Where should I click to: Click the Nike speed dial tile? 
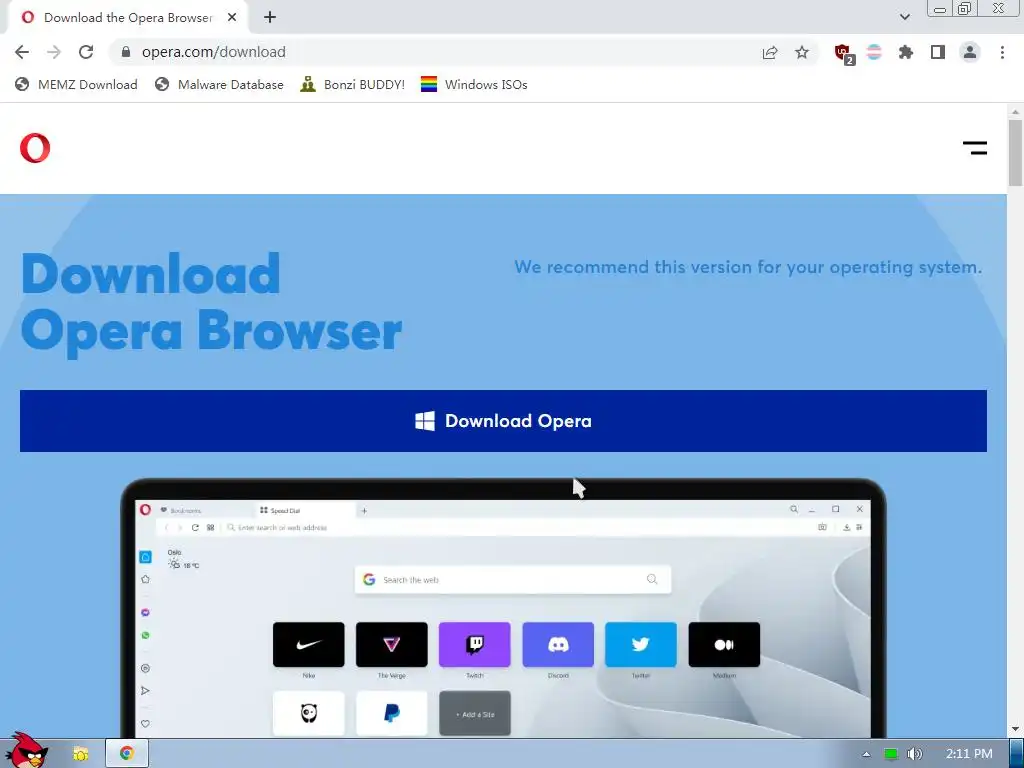click(x=308, y=645)
